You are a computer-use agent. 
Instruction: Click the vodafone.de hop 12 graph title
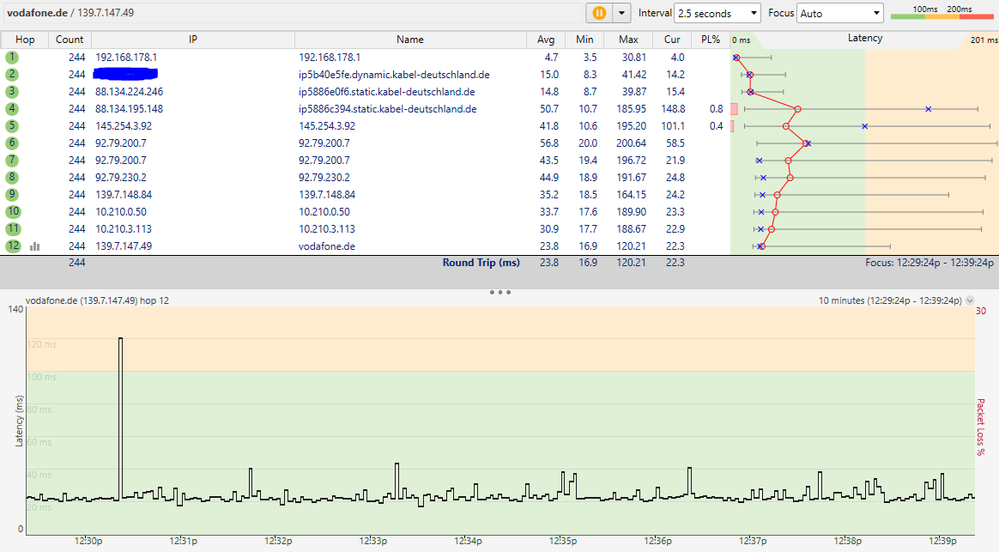97,300
